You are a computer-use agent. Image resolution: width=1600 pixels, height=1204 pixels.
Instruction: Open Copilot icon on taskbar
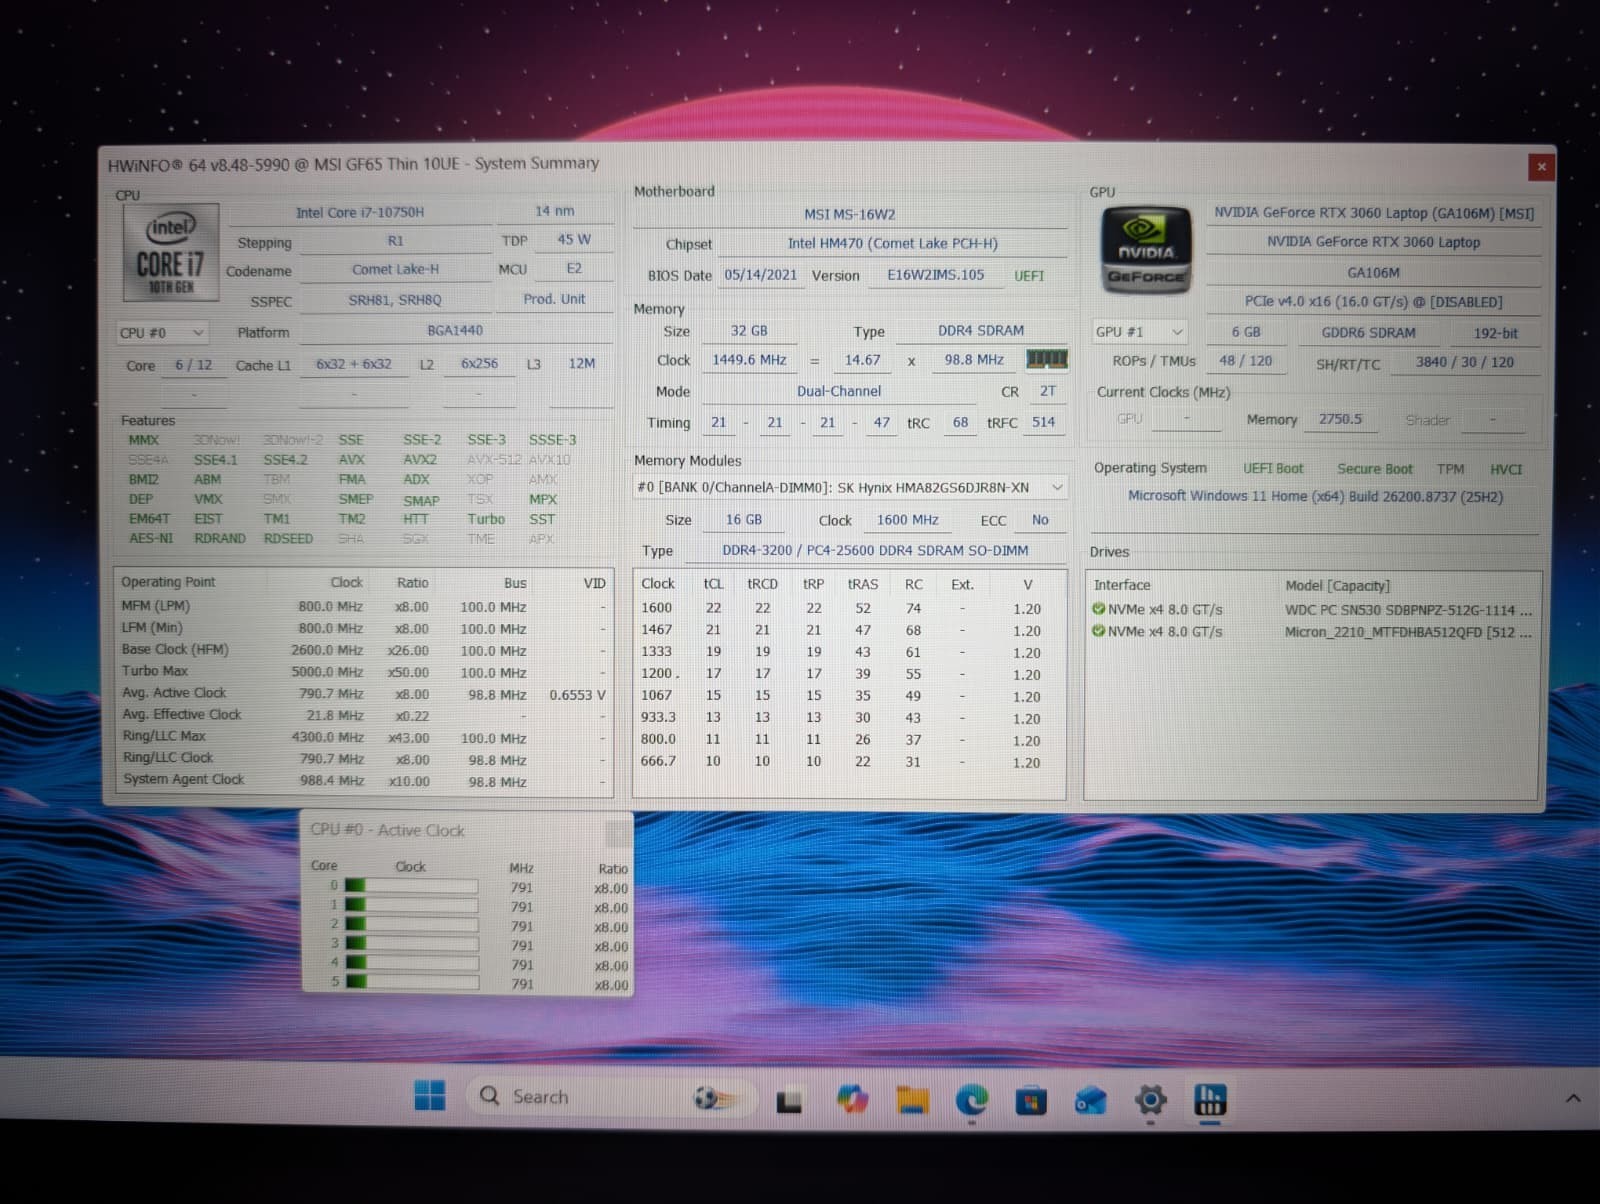click(x=852, y=1099)
